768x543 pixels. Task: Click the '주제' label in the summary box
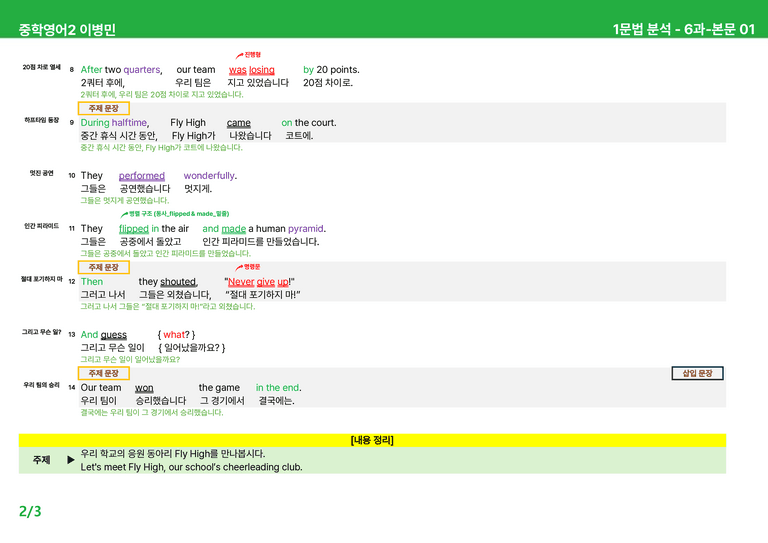41,460
